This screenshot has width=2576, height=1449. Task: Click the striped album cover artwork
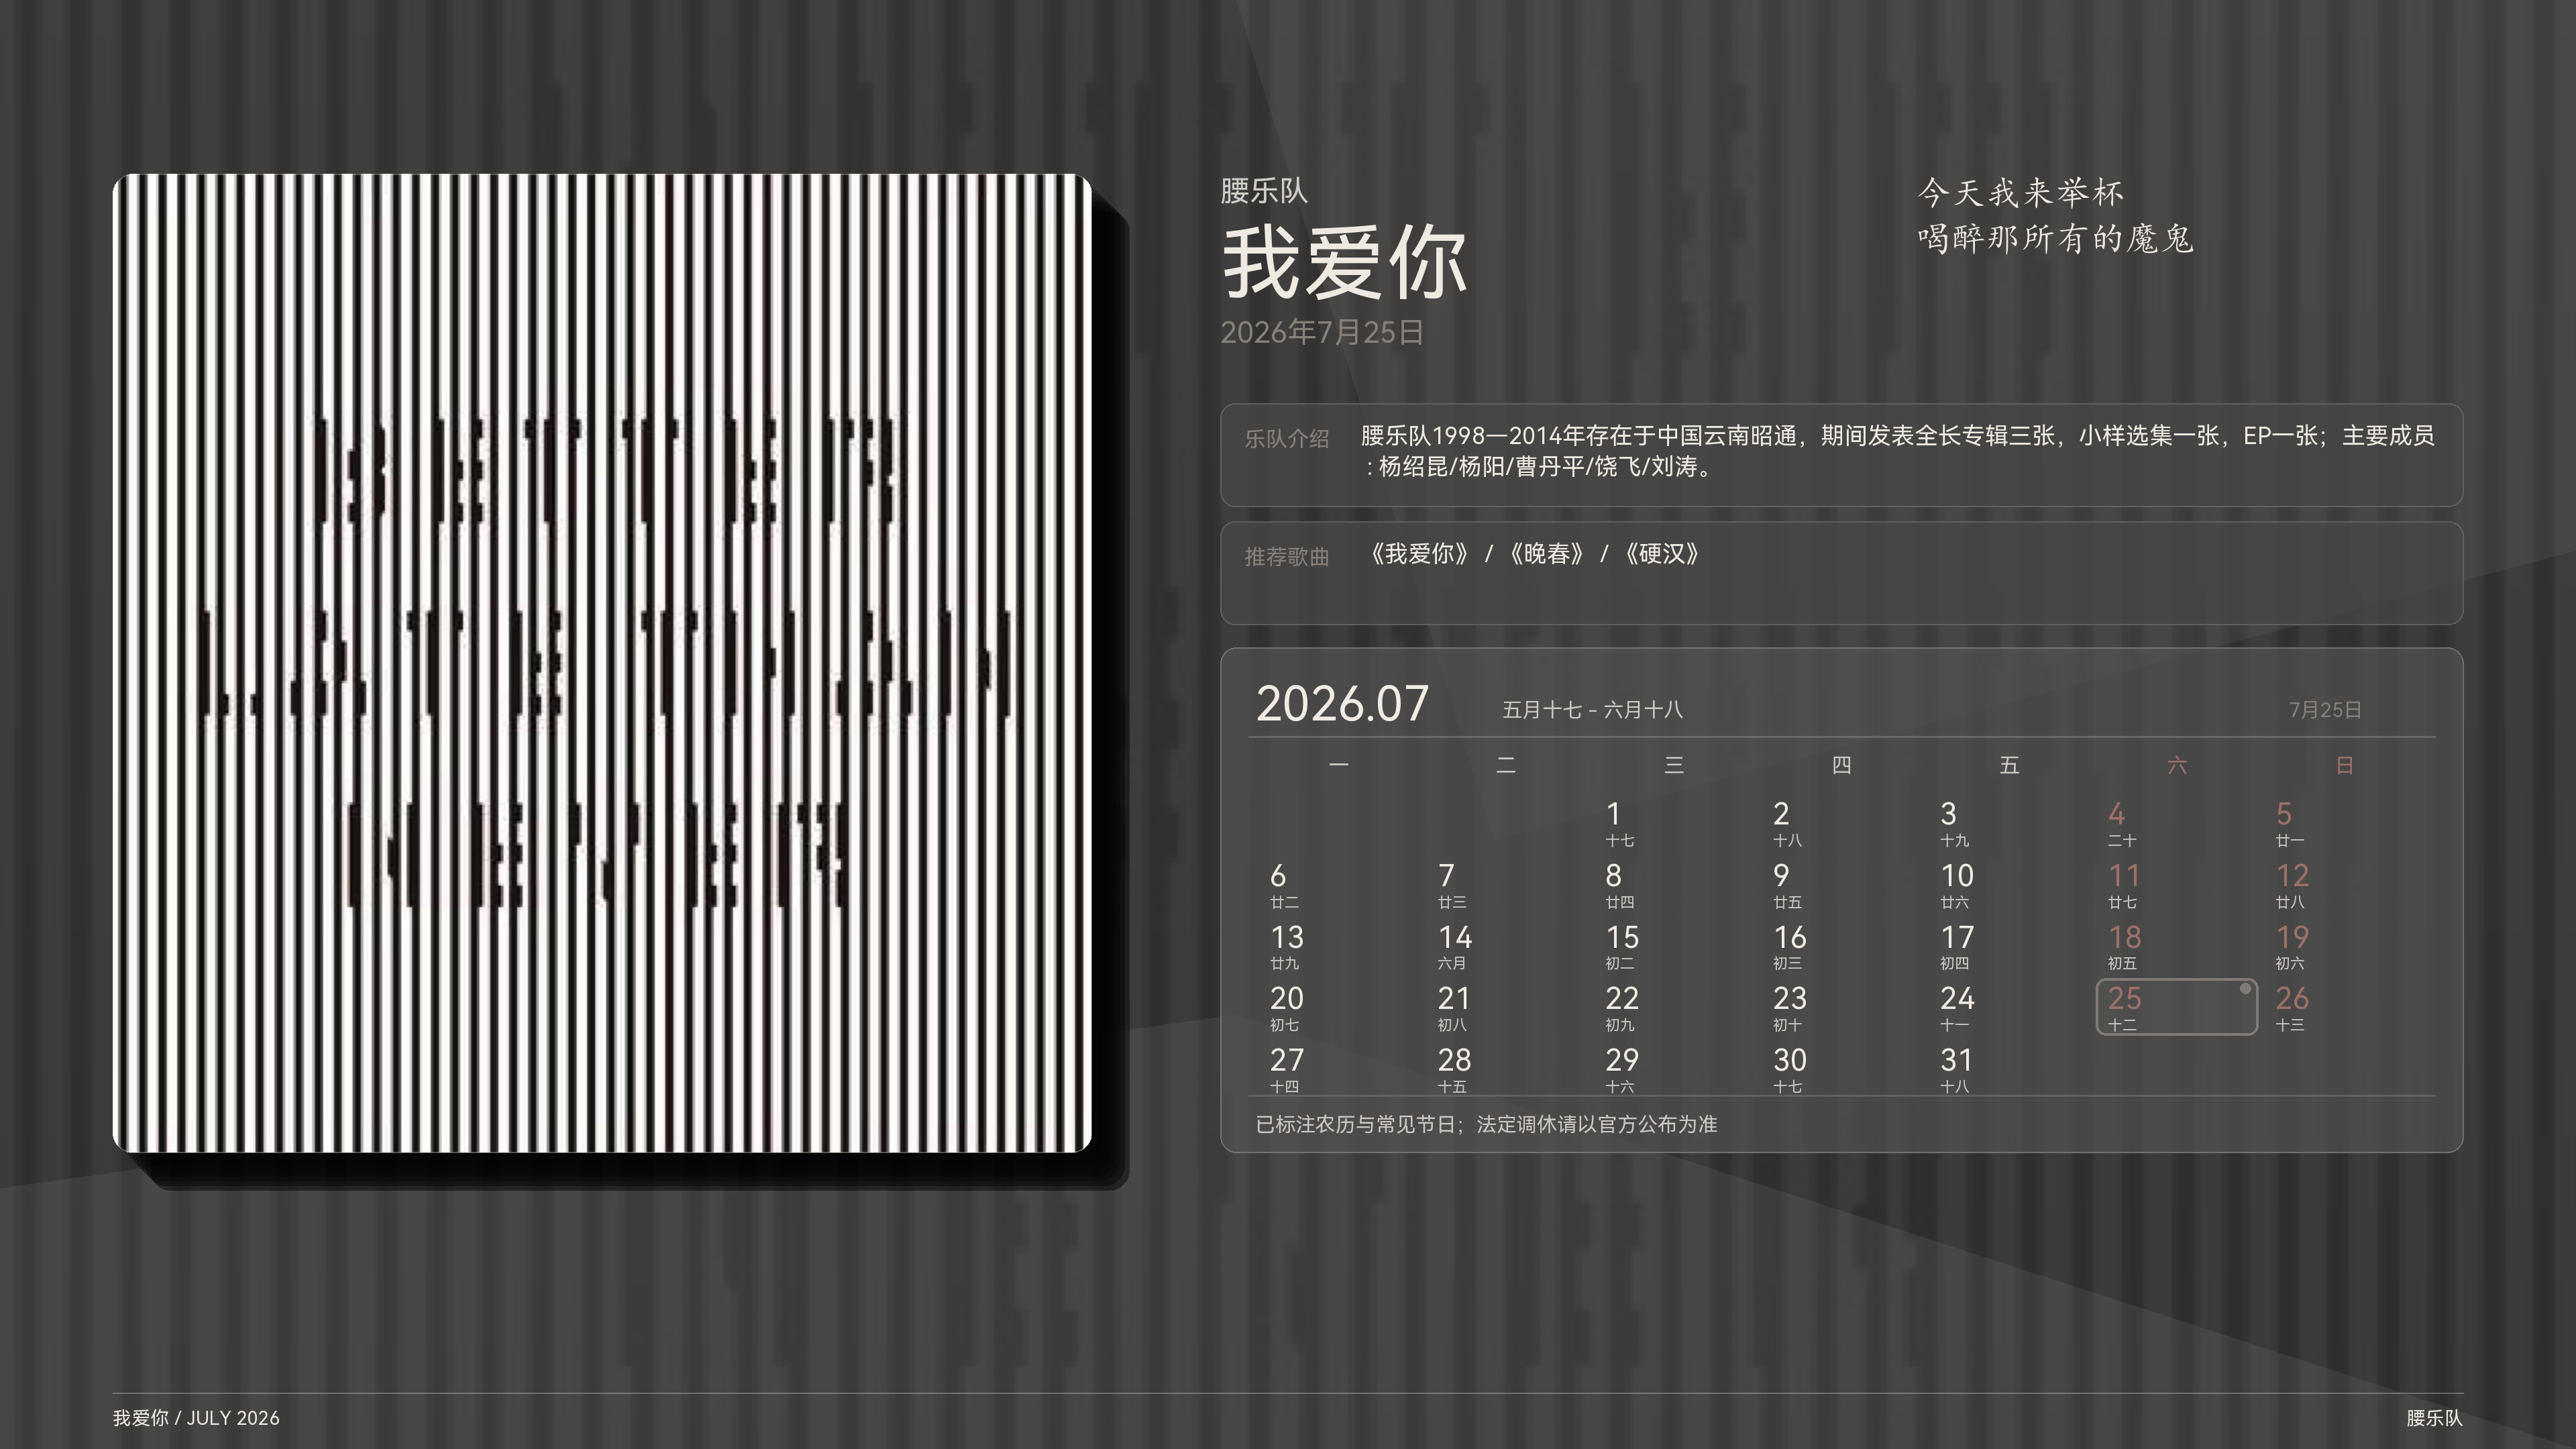click(601, 662)
